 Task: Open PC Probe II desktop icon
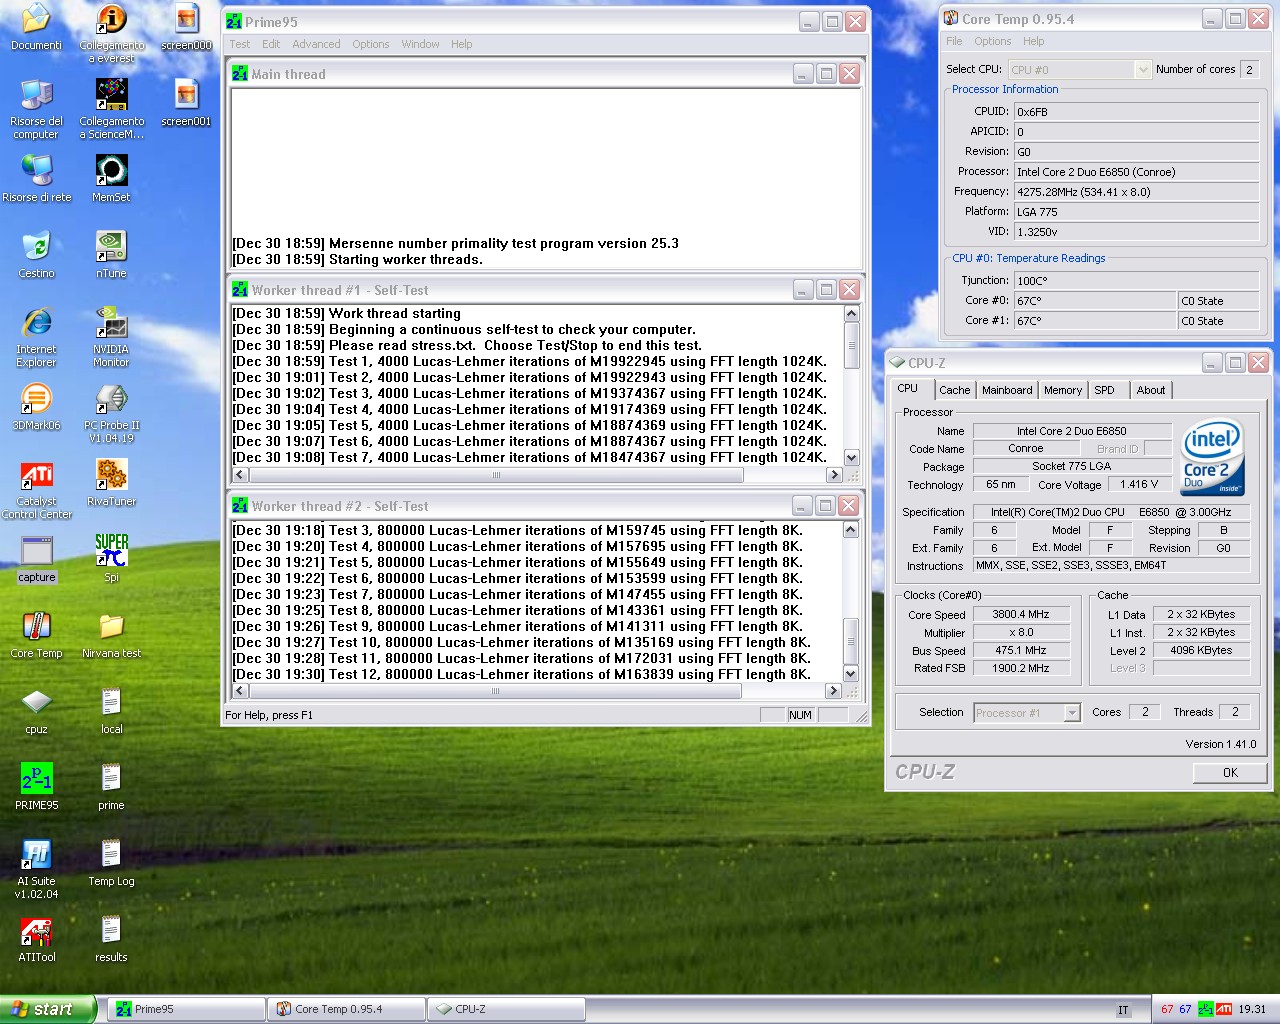112,414
